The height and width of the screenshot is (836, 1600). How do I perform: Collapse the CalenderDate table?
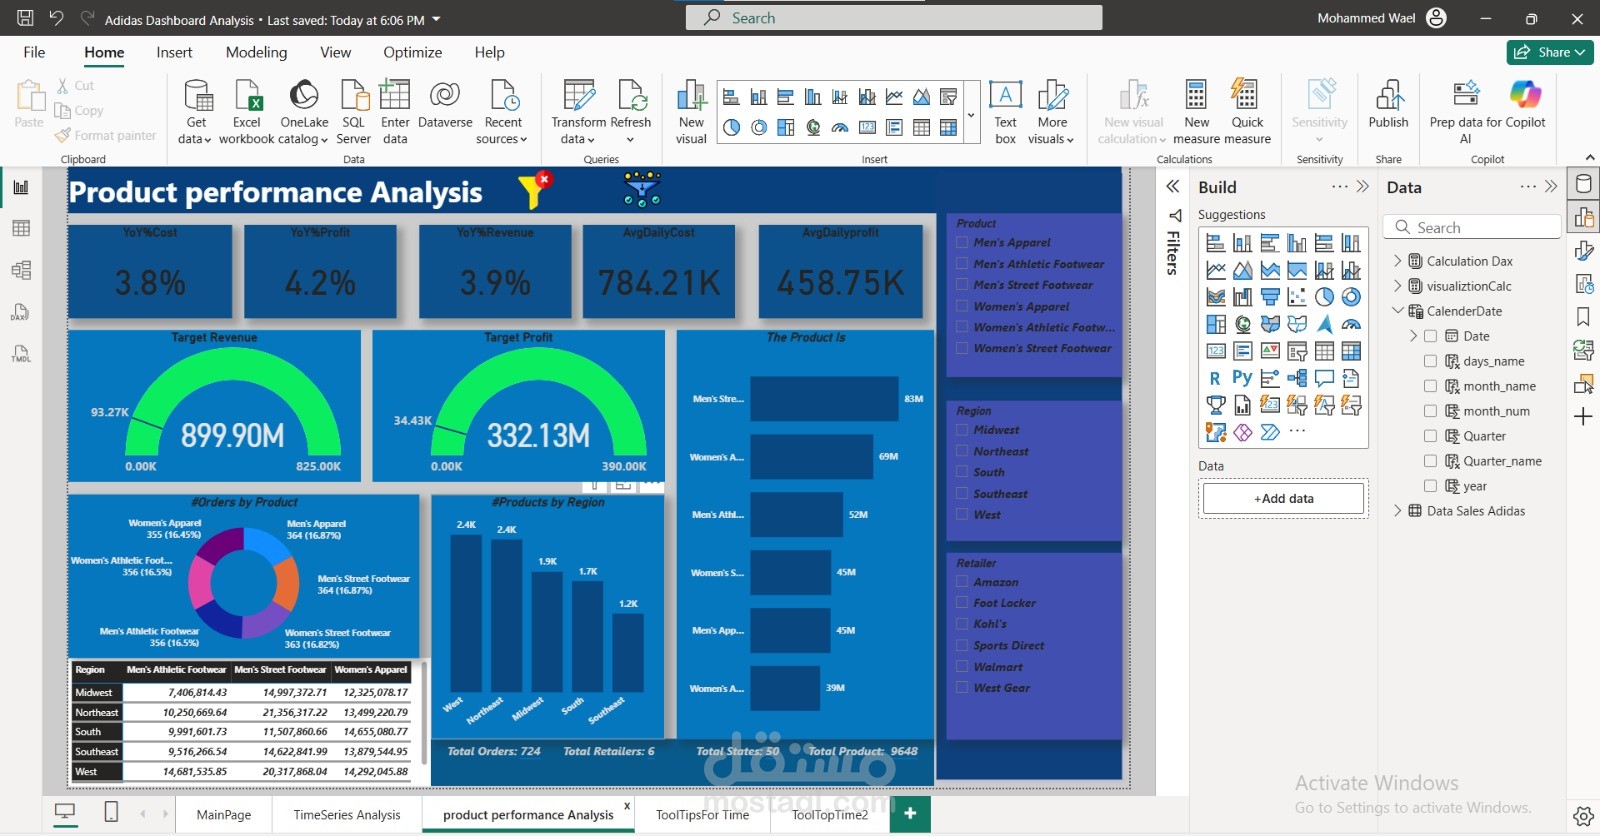point(1398,311)
